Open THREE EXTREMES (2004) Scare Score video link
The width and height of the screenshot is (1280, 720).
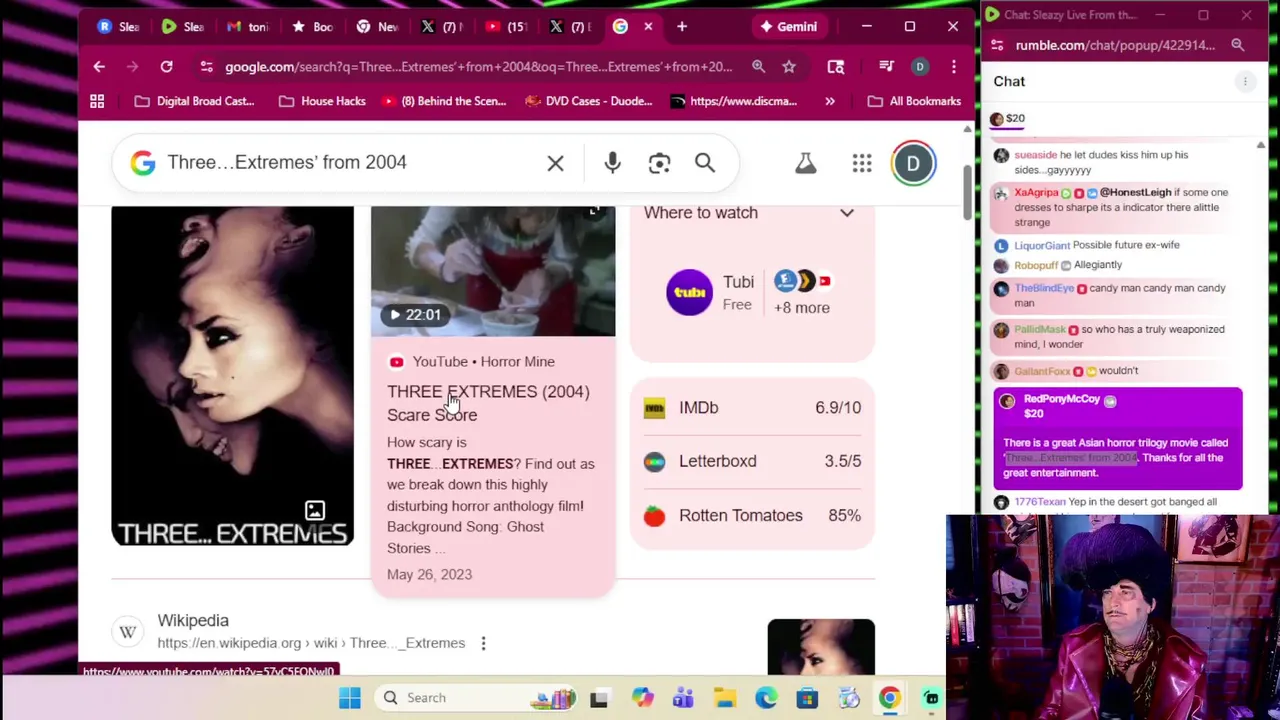click(488, 403)
